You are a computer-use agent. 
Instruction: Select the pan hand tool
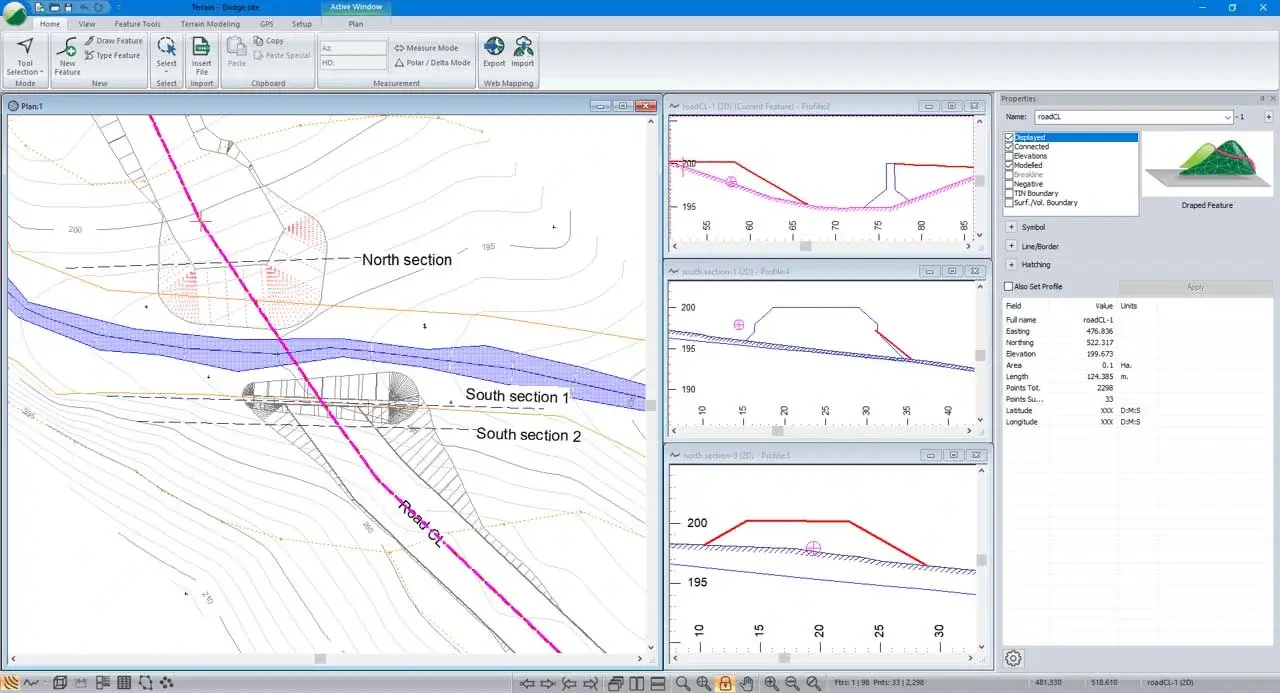748,683
